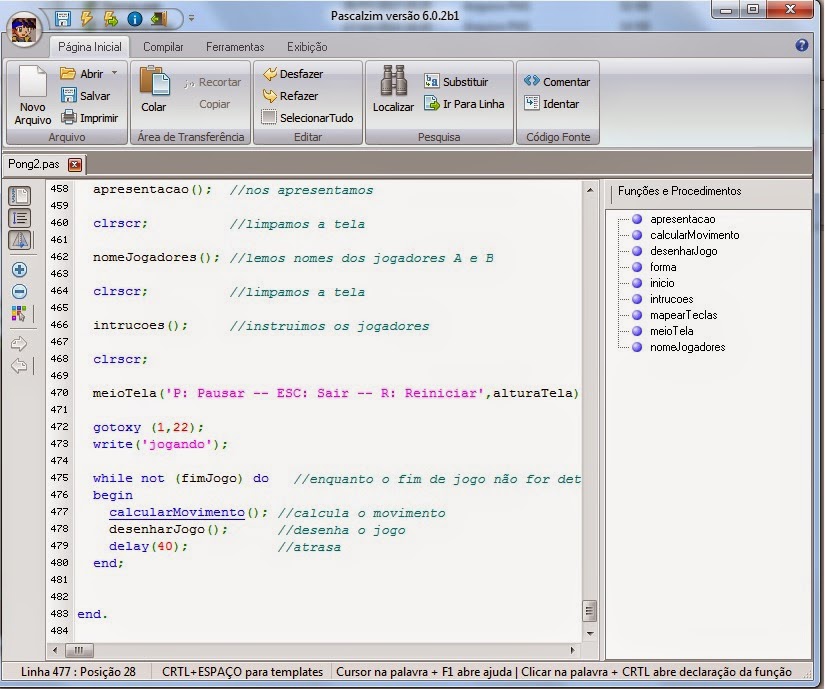Click the blue info icon in quick access bar
This screenshot has height=689, width=825.
point(135,19)
